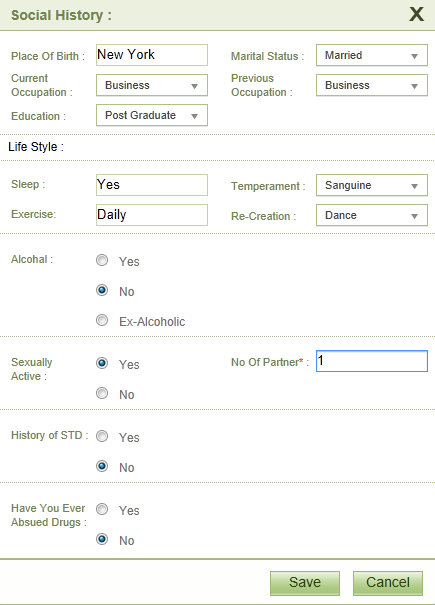
Task: Open the Re-Creation dropdown showing Dance
Action: pos(372,215)
